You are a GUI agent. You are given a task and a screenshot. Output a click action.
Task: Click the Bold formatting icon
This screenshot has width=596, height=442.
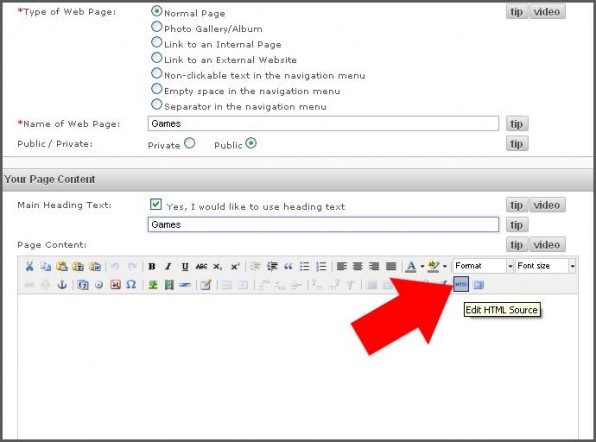coord(152,266)
